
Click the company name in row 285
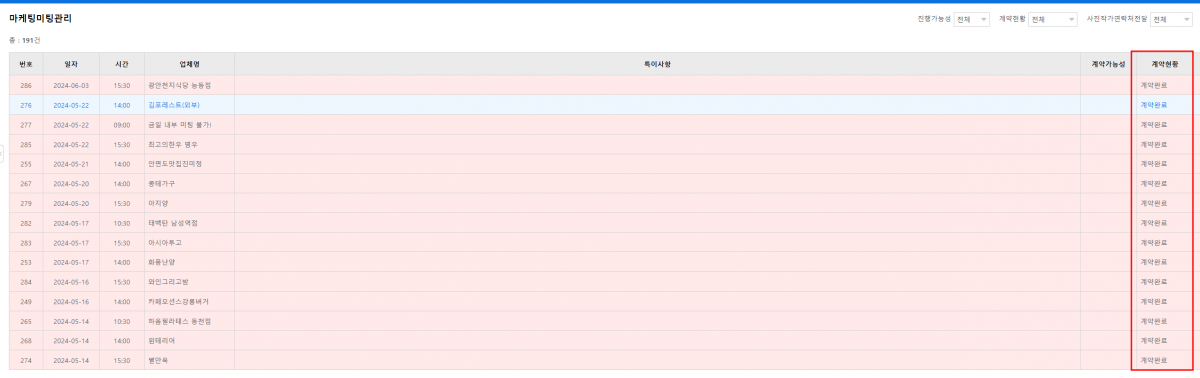(x=173, y=144)
